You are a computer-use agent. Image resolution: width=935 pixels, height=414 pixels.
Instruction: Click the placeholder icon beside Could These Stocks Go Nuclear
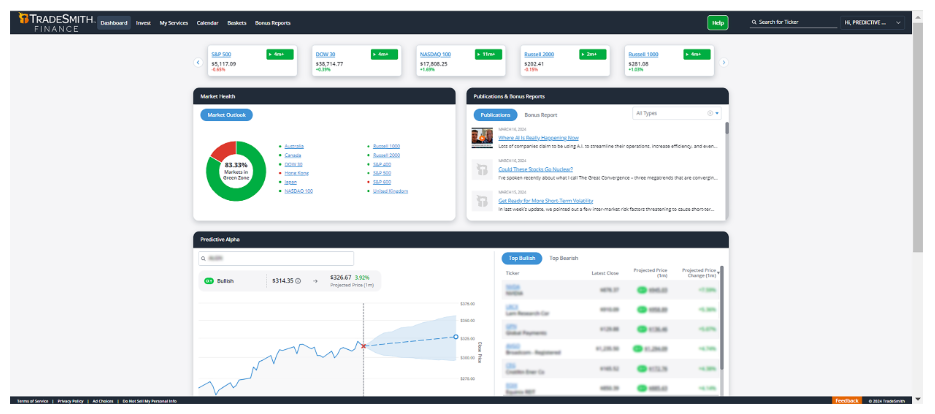(482, 170)
